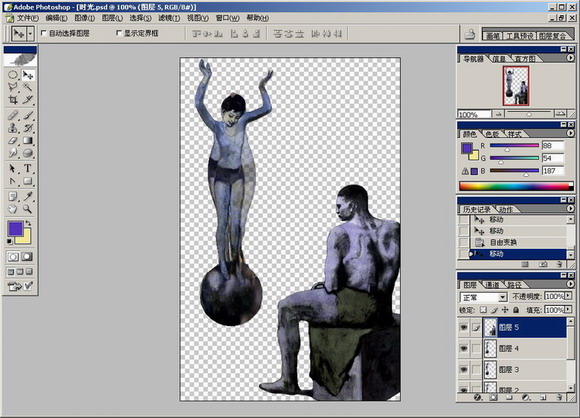This screenshot has width=580, height=418.
Task: Select the History Brush tool
Action: tap(28, 128)
